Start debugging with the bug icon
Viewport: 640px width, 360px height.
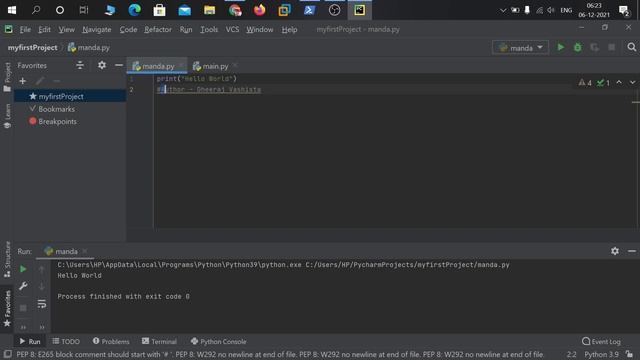tap(578, 48)
